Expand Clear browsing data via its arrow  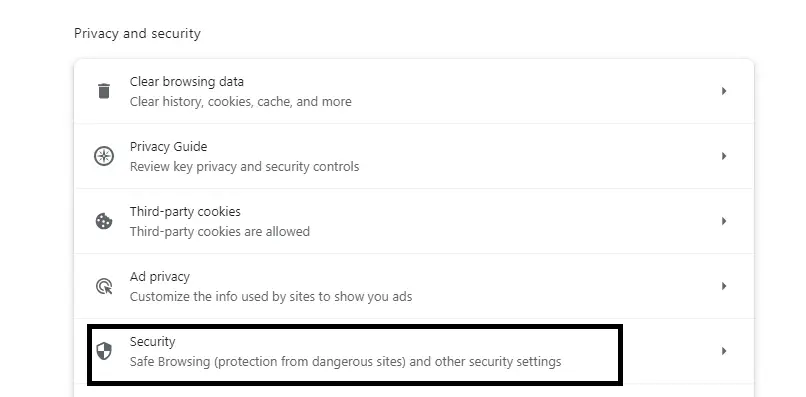tap(724, 91)
